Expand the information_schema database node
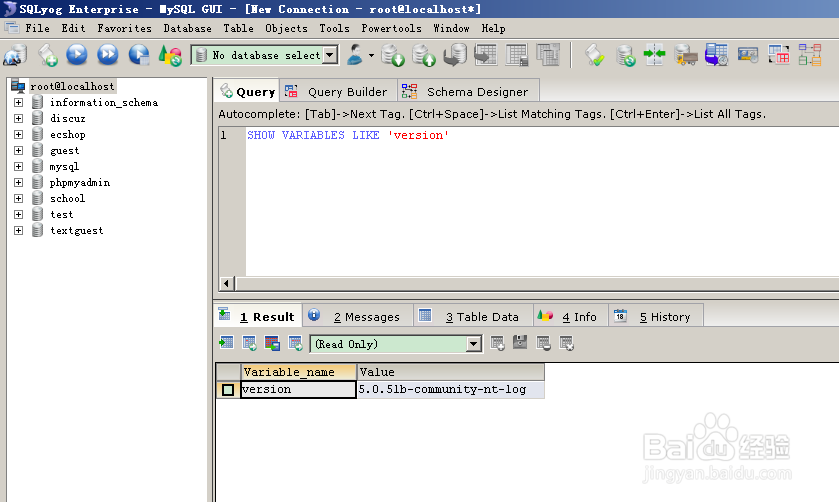 [x=19, y=102]
